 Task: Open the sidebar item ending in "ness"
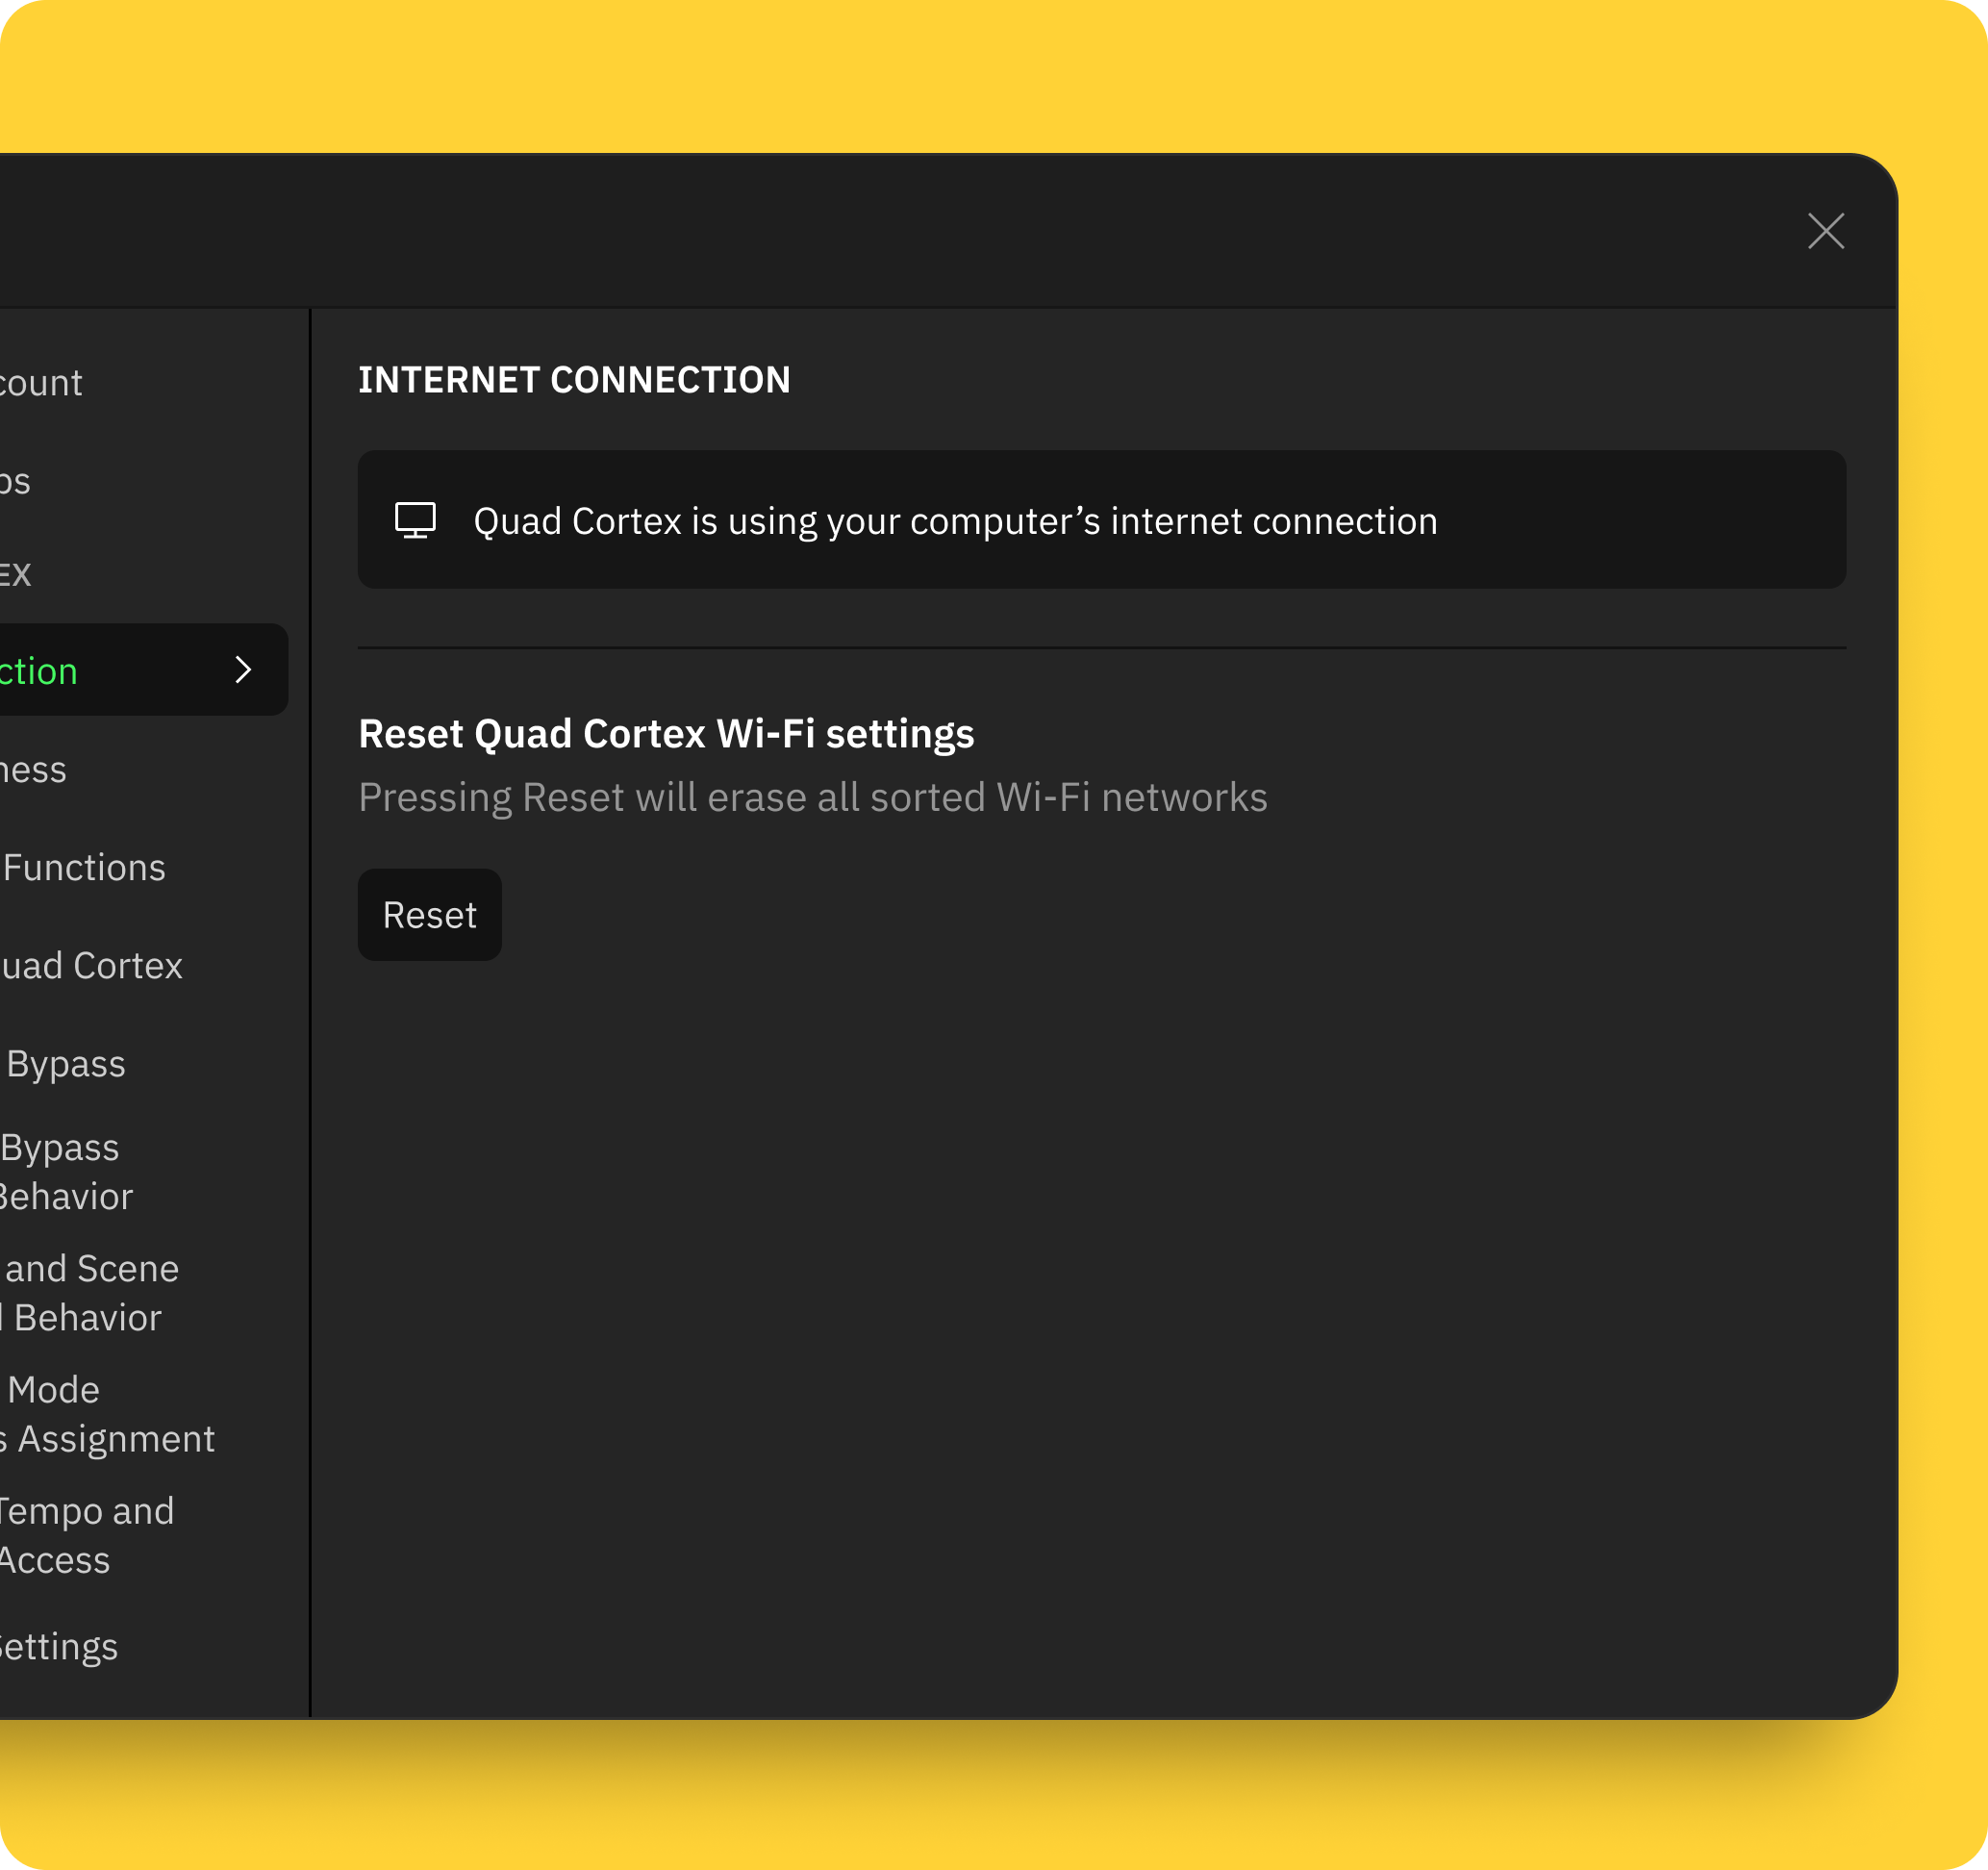click(33, 770)
